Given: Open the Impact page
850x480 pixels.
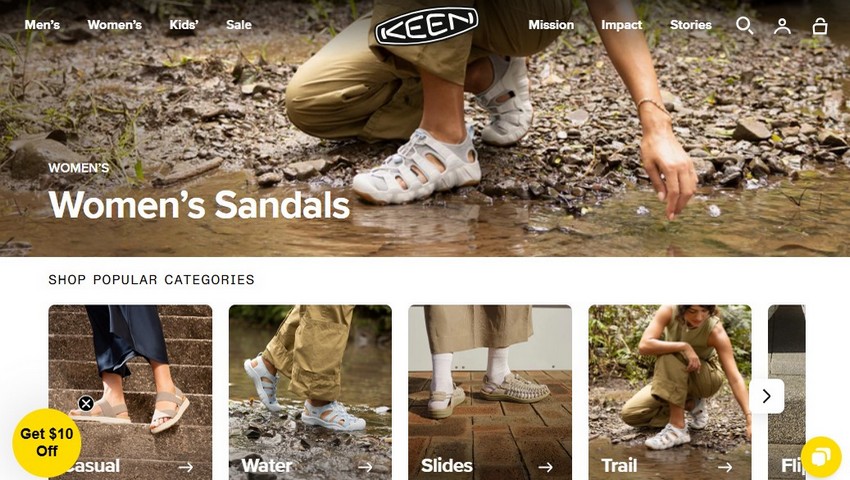Looking at the screenshot, I should [621, 25].
